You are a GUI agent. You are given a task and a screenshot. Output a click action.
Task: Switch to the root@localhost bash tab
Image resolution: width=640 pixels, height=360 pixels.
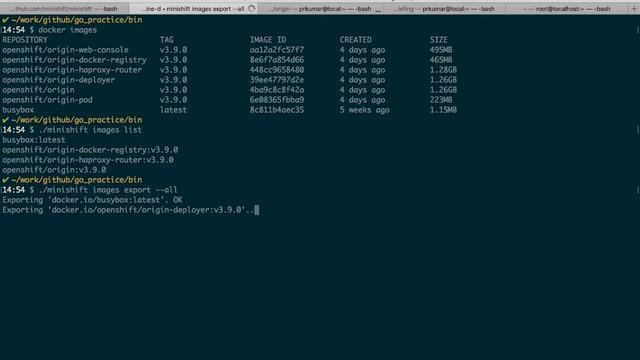coord(567,9)
